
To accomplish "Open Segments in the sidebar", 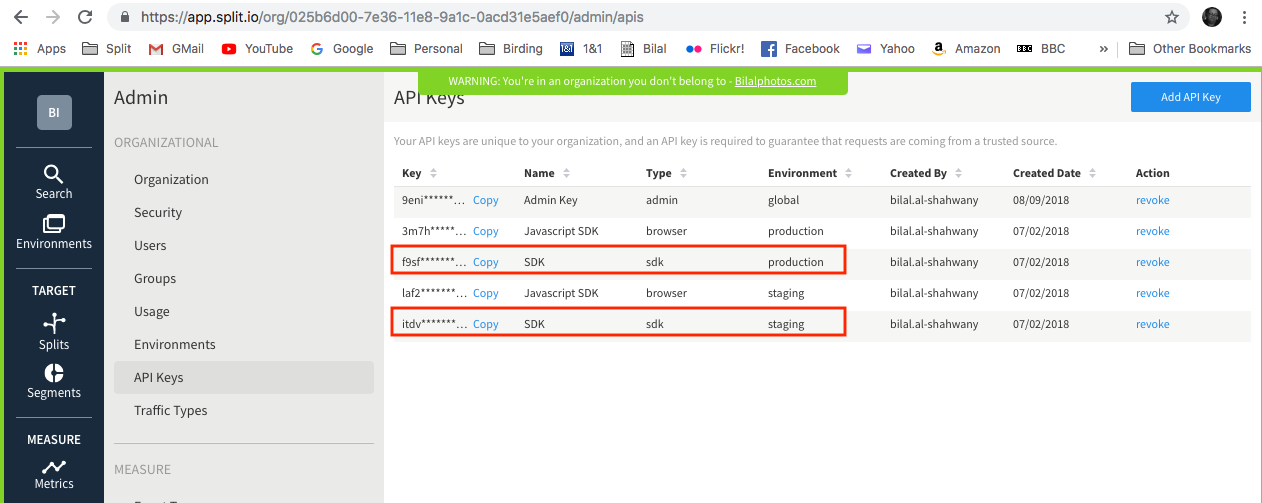I will pyautogui.click(x=54, y=381).
